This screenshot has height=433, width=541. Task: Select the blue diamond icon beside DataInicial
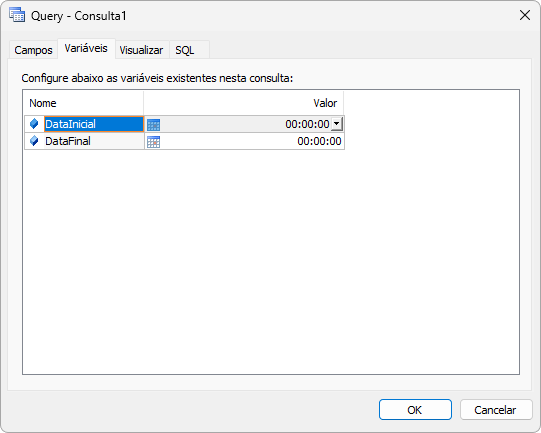(34, 124)
